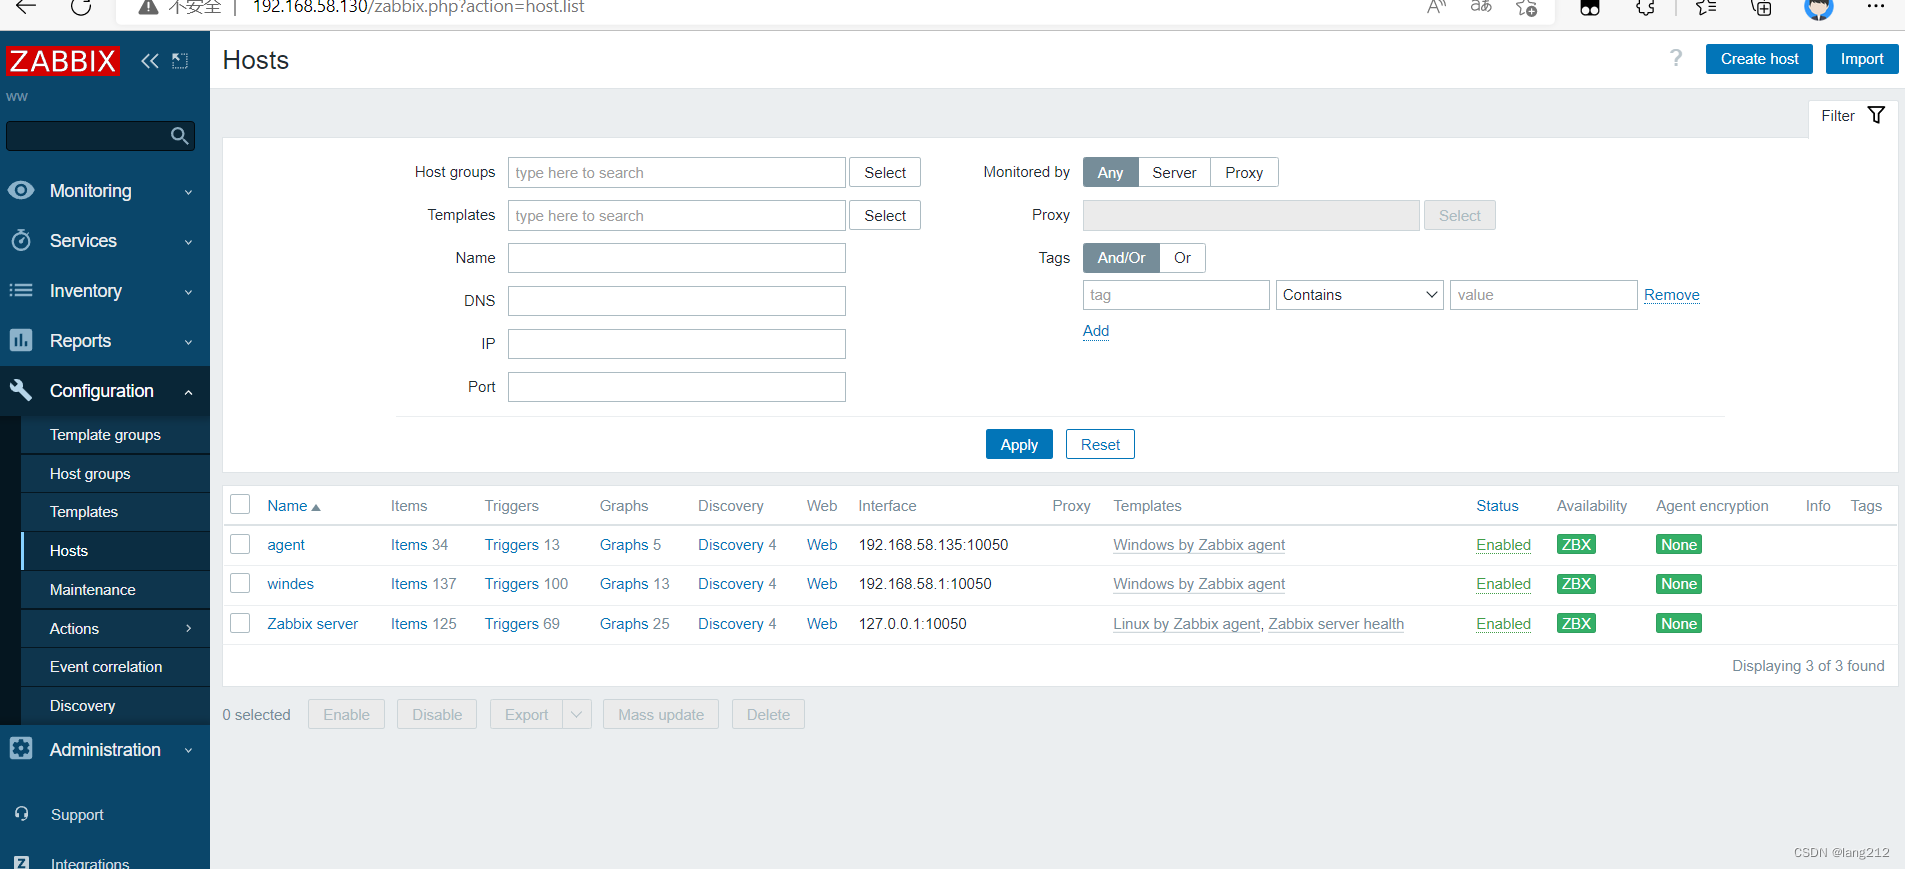The width and height of the screenshot is (1905, 869).
Task: Click the Configuration wrench icon
Action: coord(21,390)
